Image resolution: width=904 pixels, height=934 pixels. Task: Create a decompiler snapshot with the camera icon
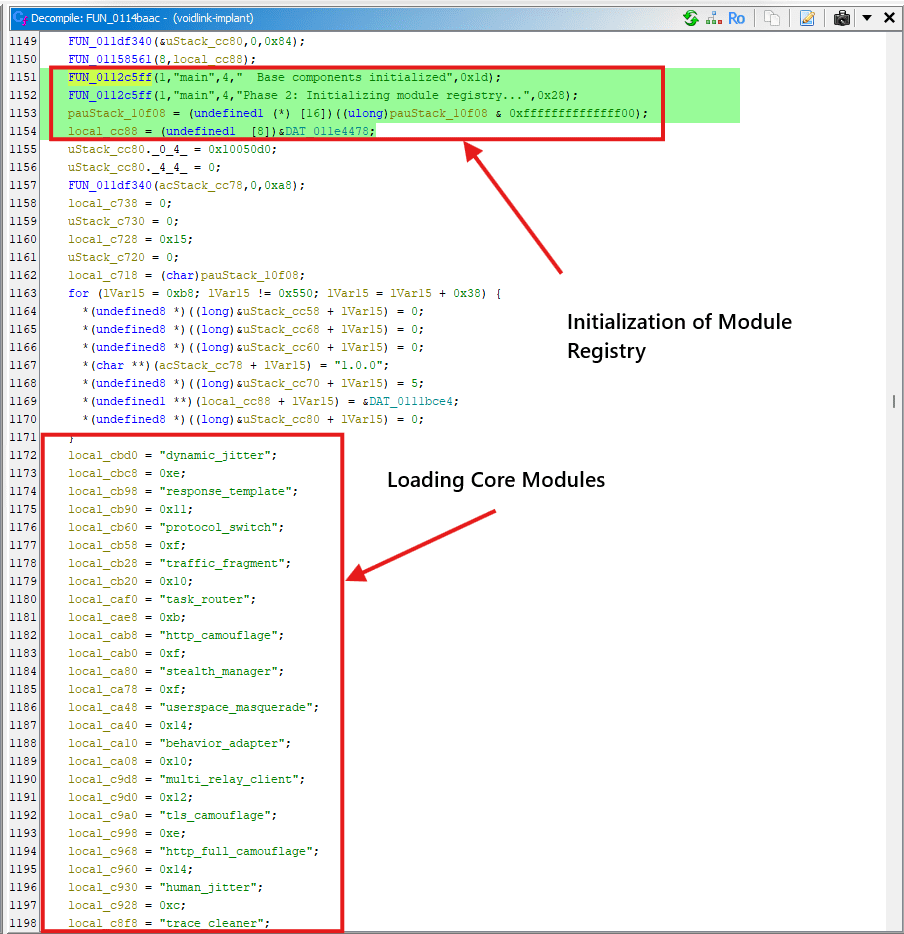point(841,18)
